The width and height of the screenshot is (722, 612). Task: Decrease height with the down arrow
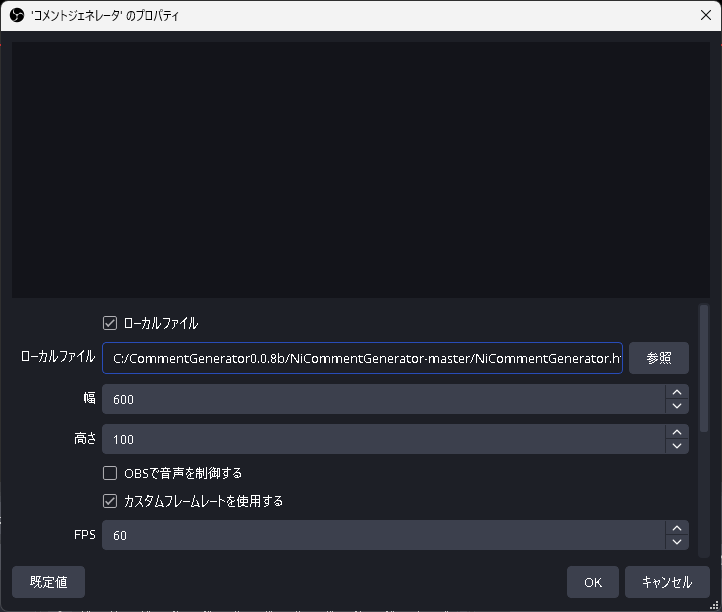pos(677,446)
